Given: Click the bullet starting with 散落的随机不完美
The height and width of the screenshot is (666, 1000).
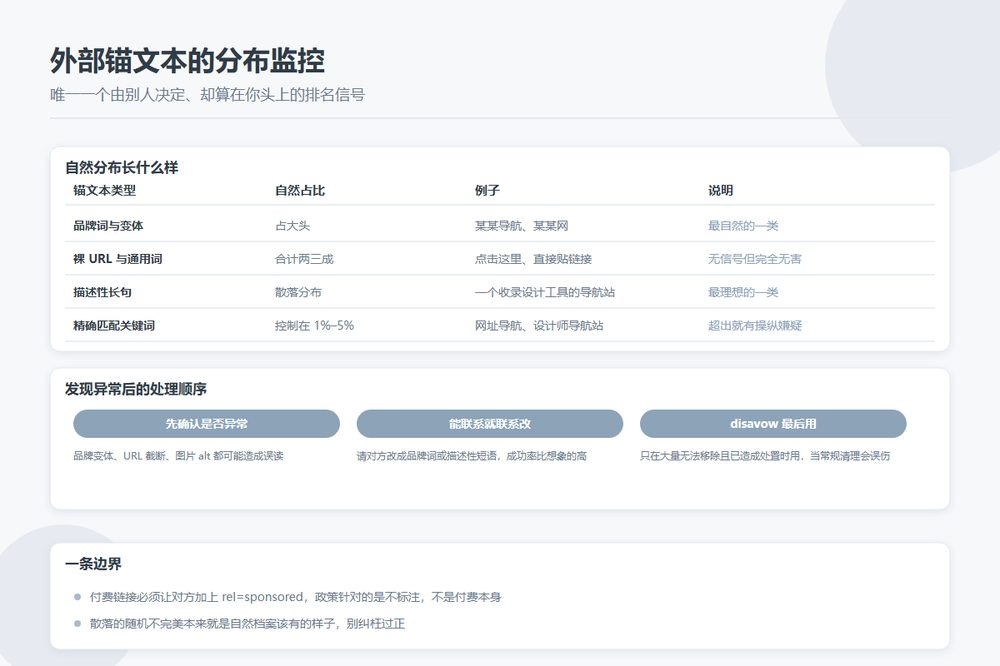Looking at the screenshot, I should [247, 623].
